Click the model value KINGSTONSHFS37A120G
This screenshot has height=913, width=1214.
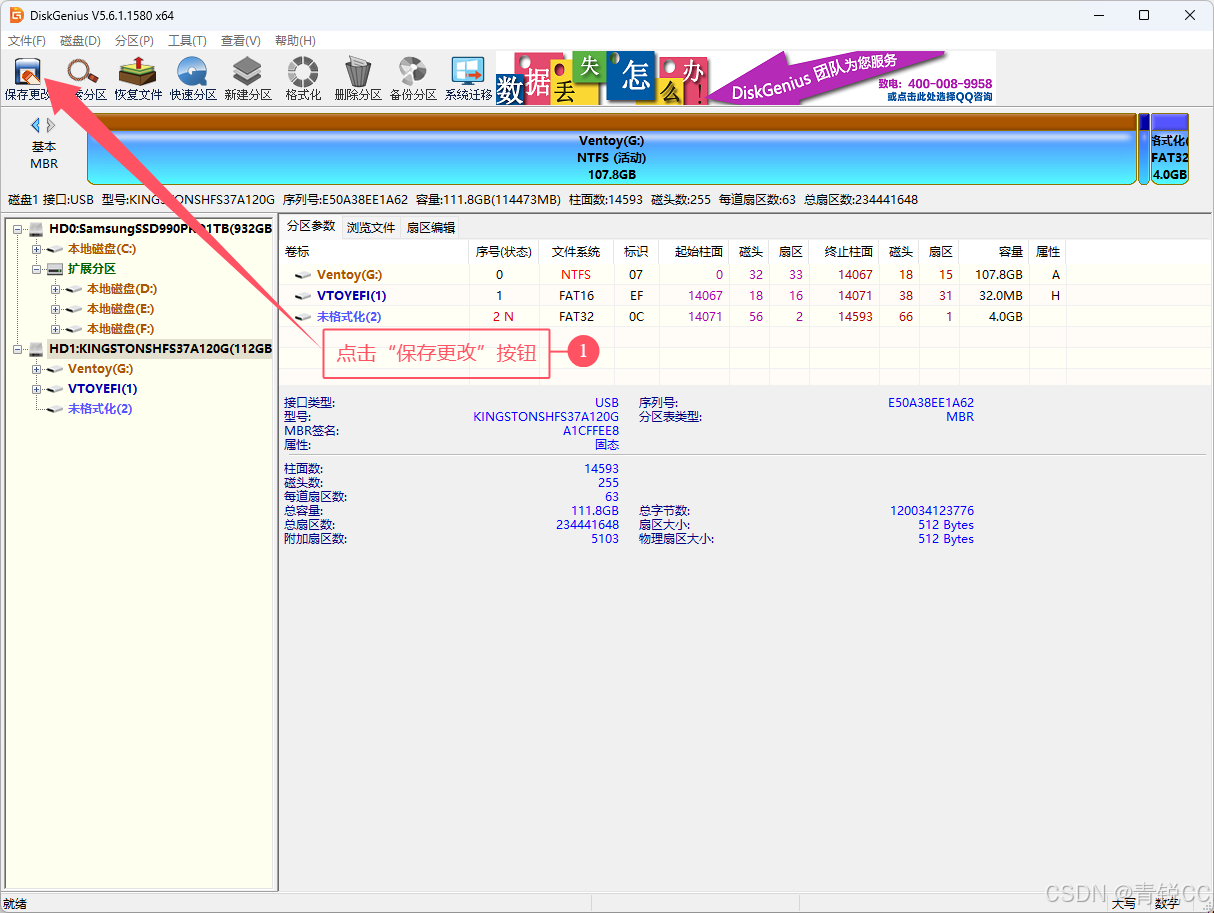[x=546, y=417]
